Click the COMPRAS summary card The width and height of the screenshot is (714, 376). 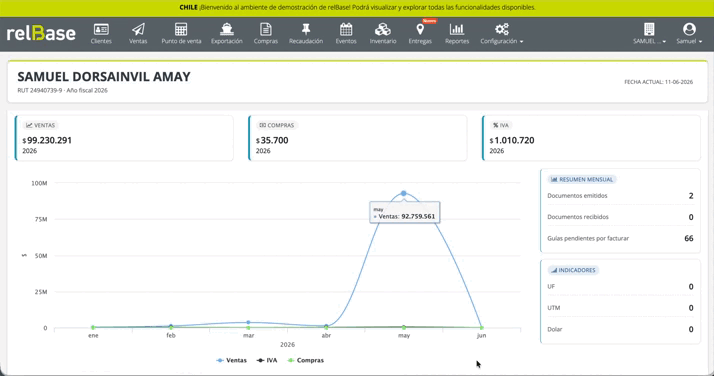pyautogui.click(x=357, y=138)
